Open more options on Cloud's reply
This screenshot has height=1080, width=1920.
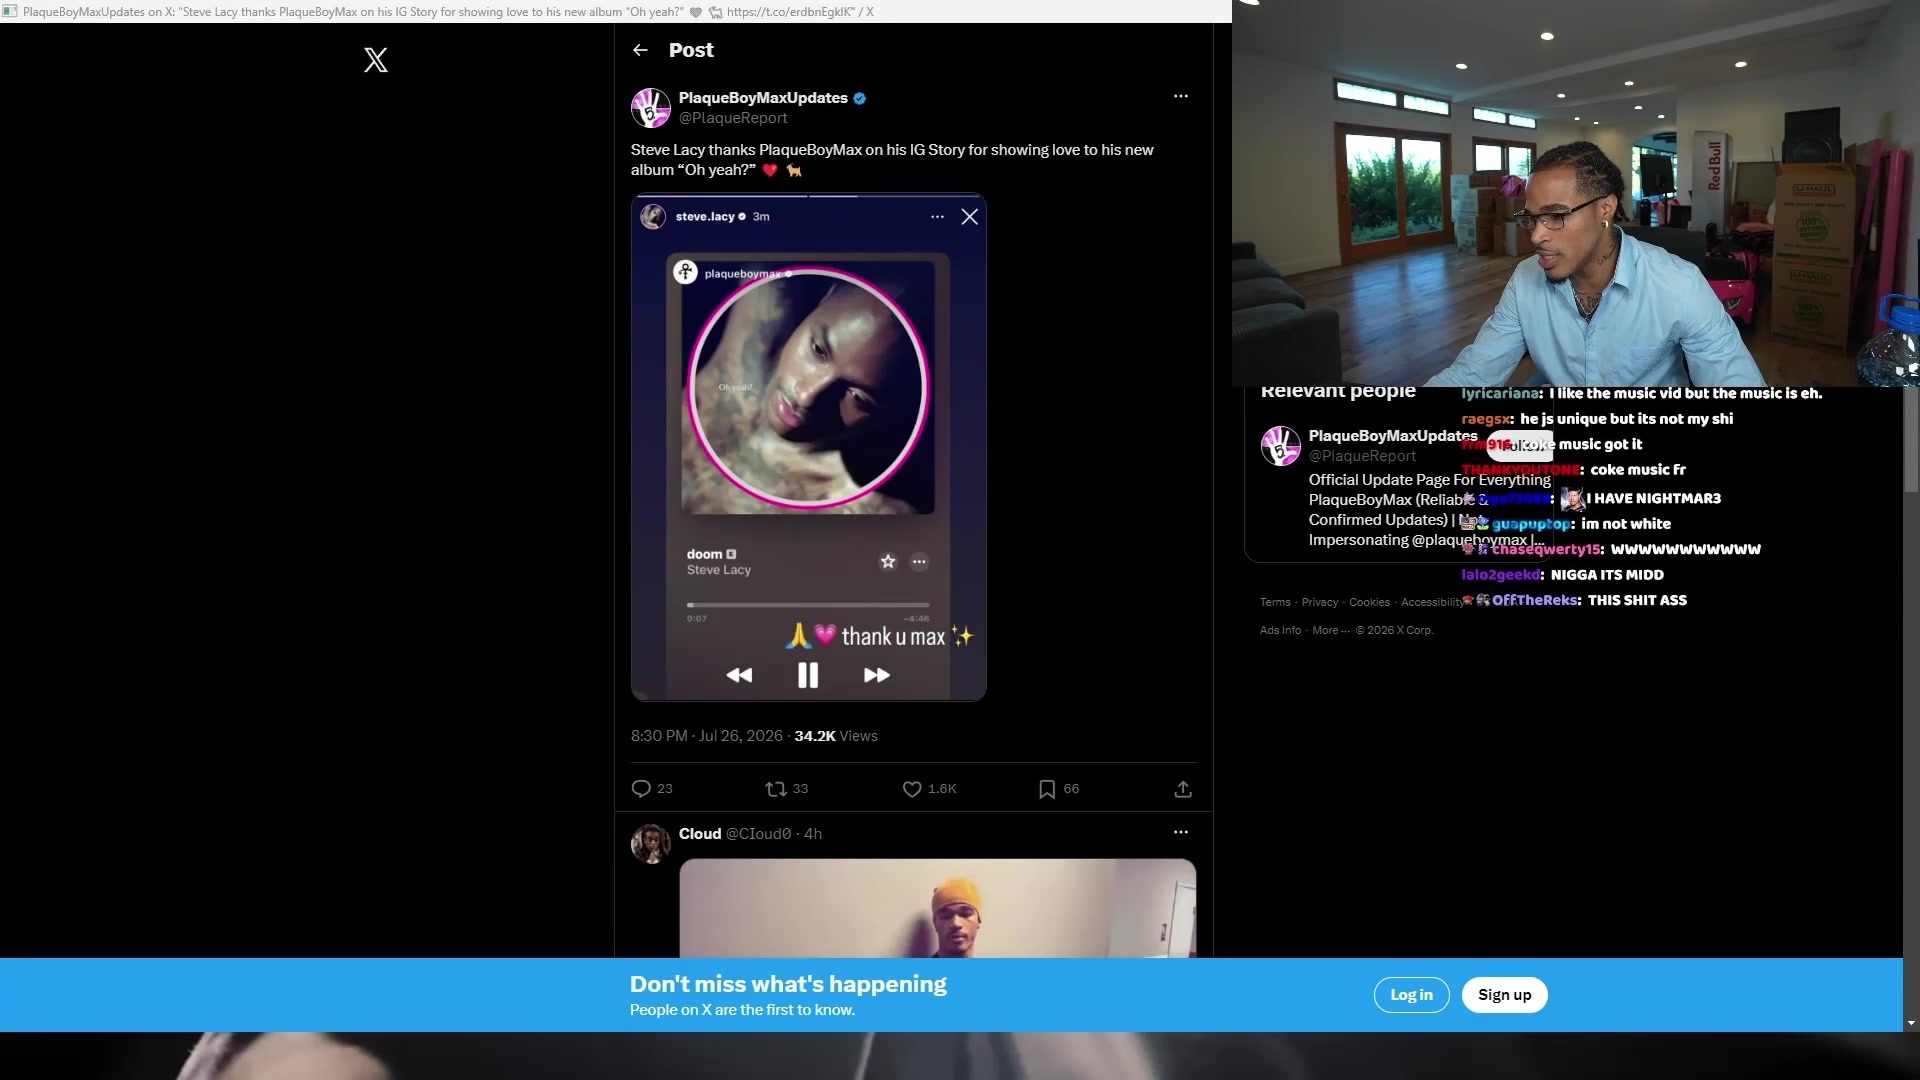(1181, 832)
